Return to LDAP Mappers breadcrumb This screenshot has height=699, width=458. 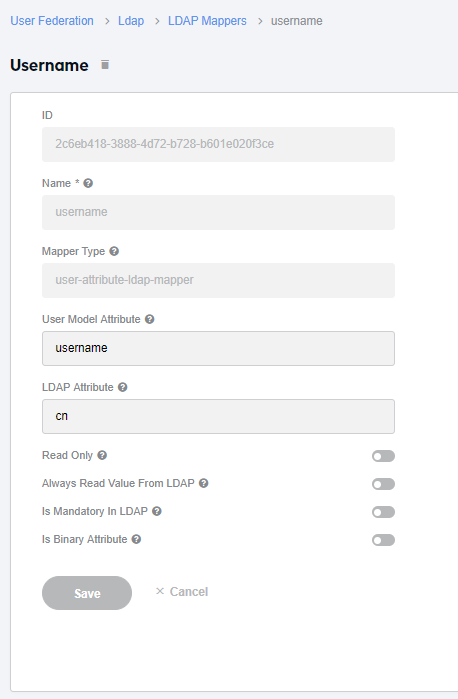pos(207,21)
